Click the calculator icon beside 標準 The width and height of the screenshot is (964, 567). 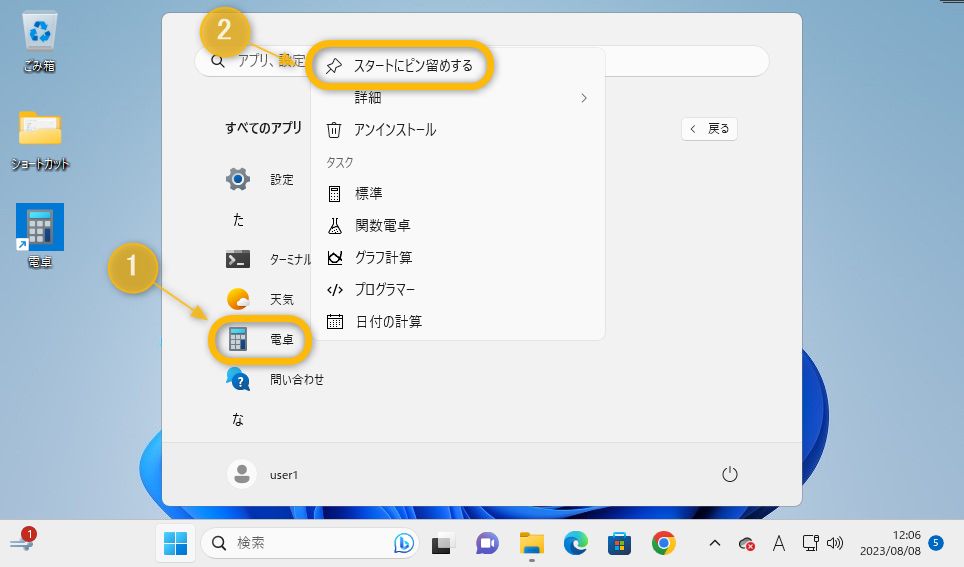pos(334,194)
